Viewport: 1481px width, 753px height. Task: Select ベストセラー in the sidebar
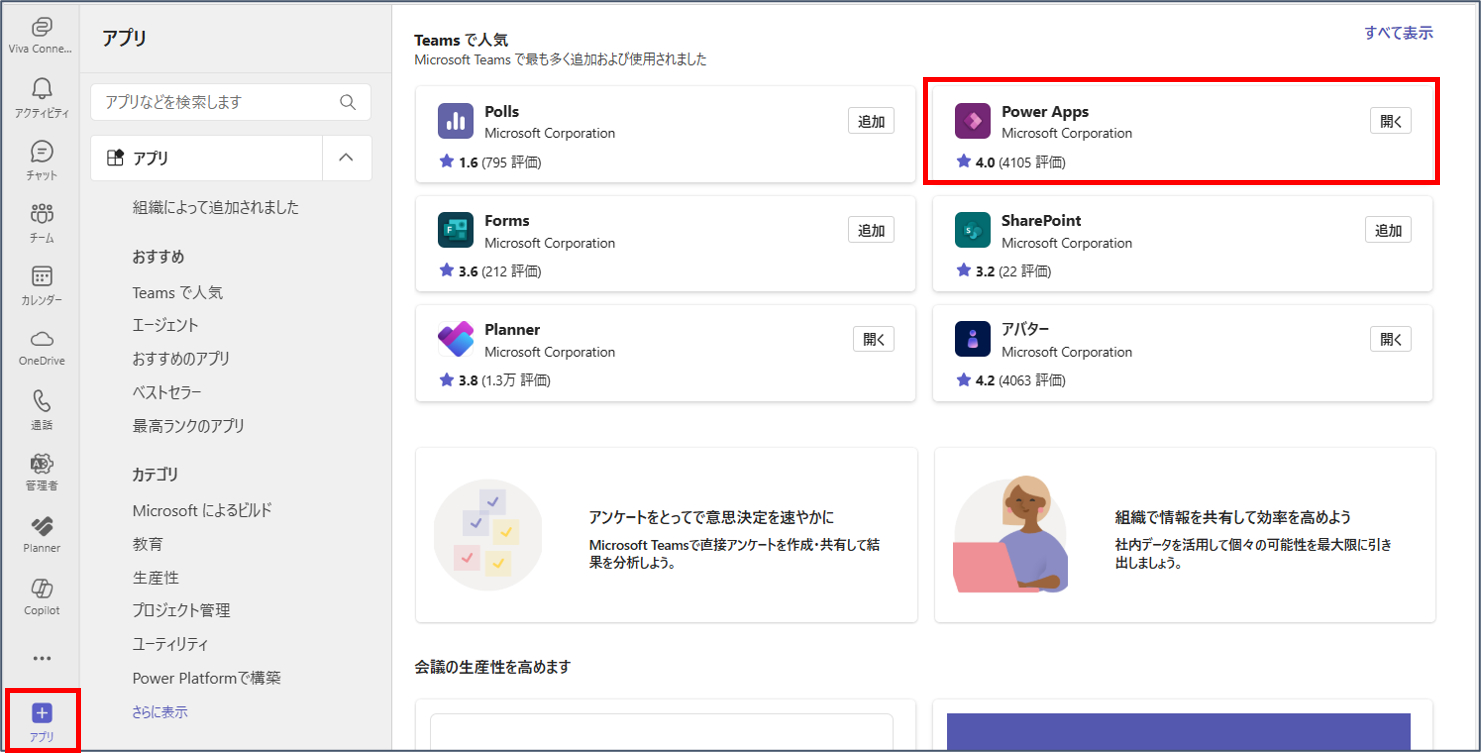pyautogui.click(x=167, y=392)
